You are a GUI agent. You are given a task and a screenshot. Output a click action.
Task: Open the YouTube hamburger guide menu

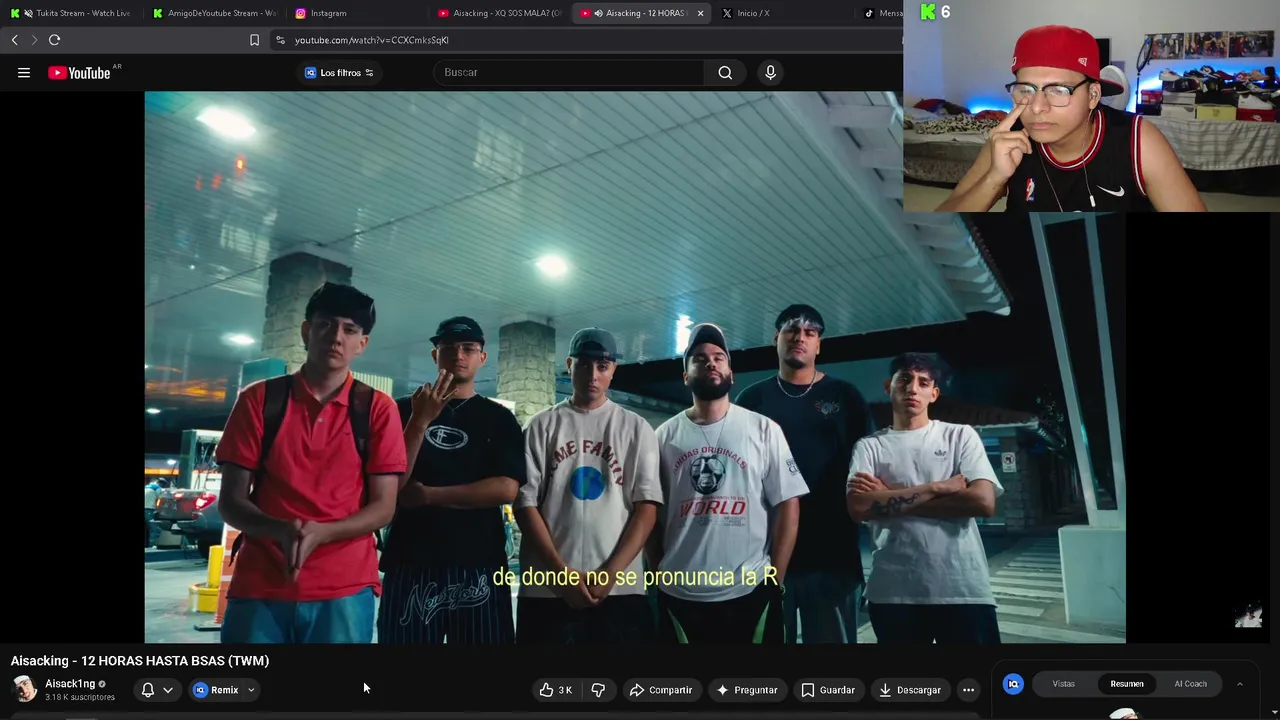(x=24, y=72)
